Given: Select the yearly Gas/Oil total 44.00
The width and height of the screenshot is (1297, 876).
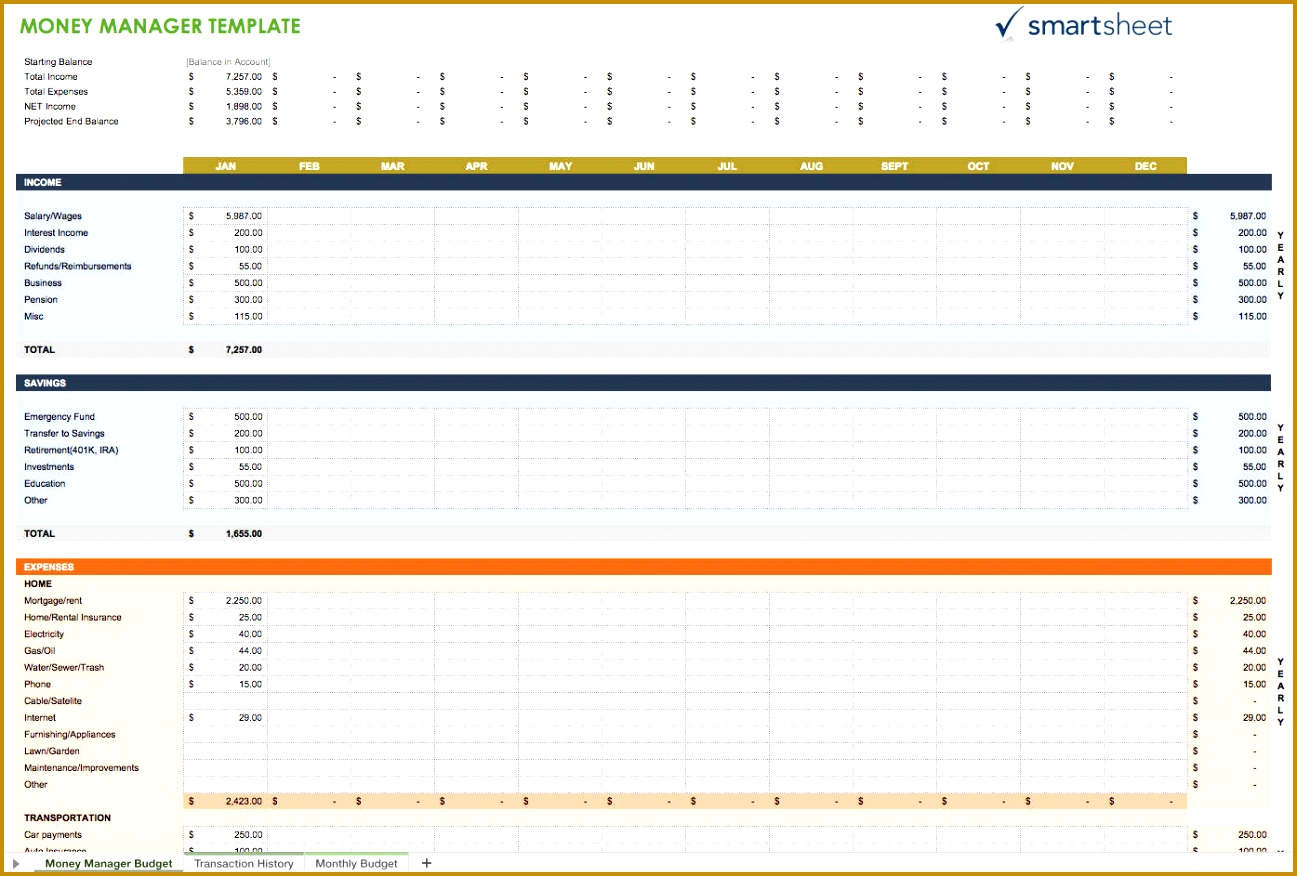Looking at the screenshot, I should [1254, 651].
